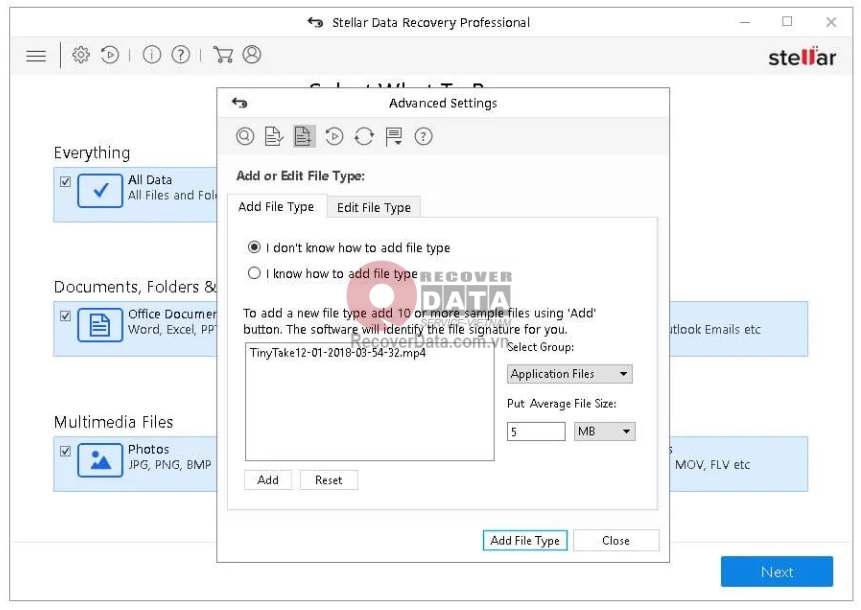
Task: Toggle the Office Documents checkbox
Action: 65,316
